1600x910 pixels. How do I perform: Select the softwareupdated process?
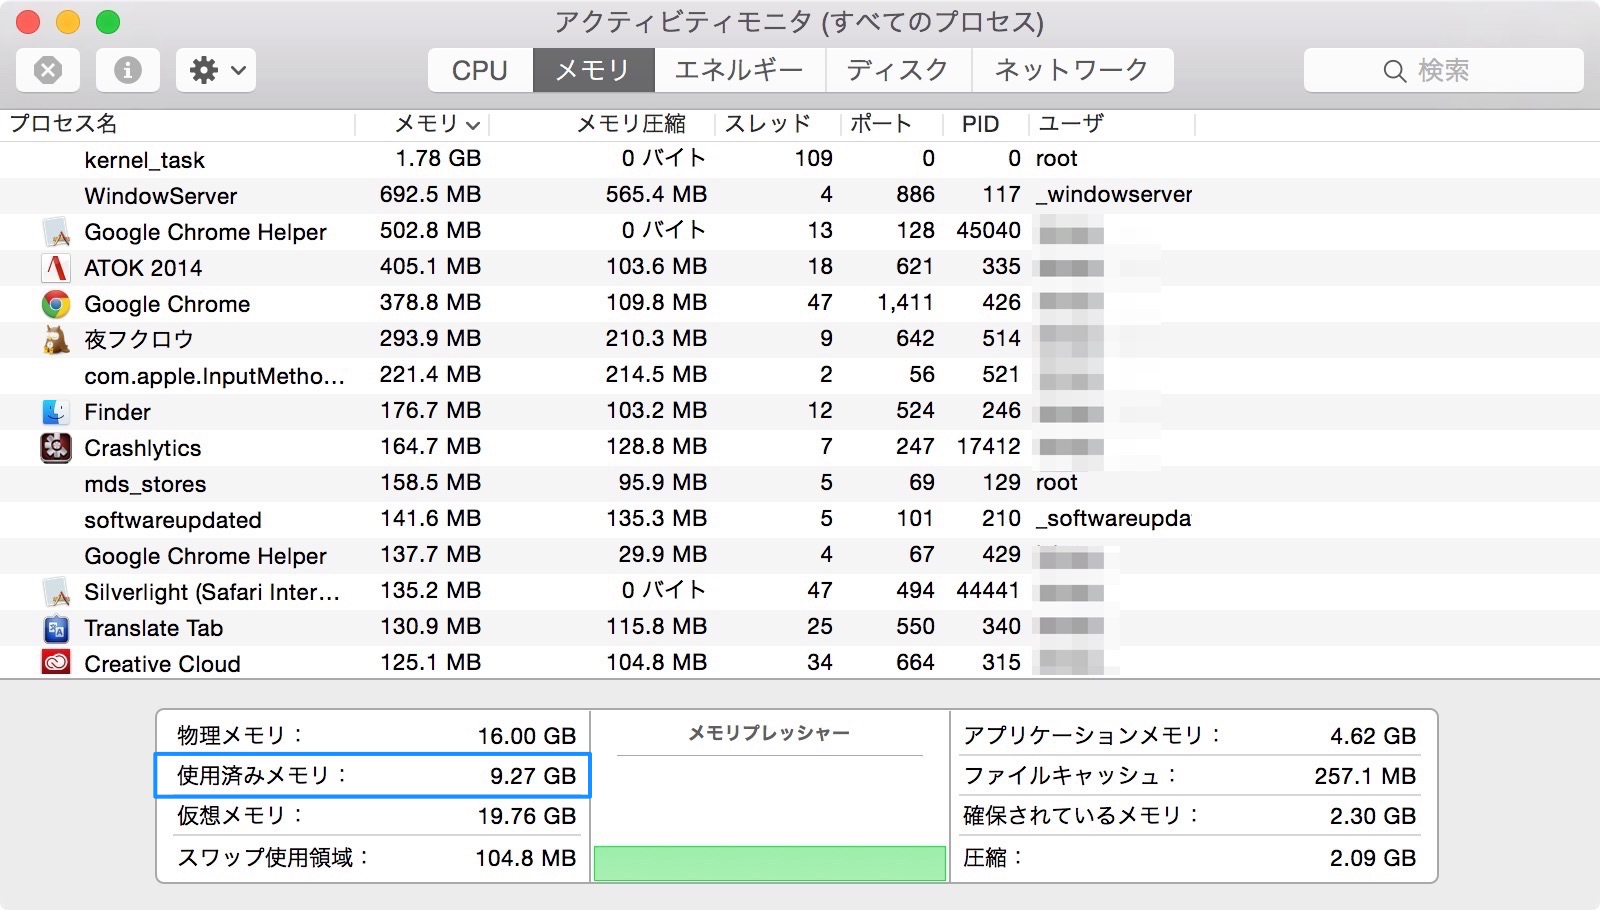point(173,520)
